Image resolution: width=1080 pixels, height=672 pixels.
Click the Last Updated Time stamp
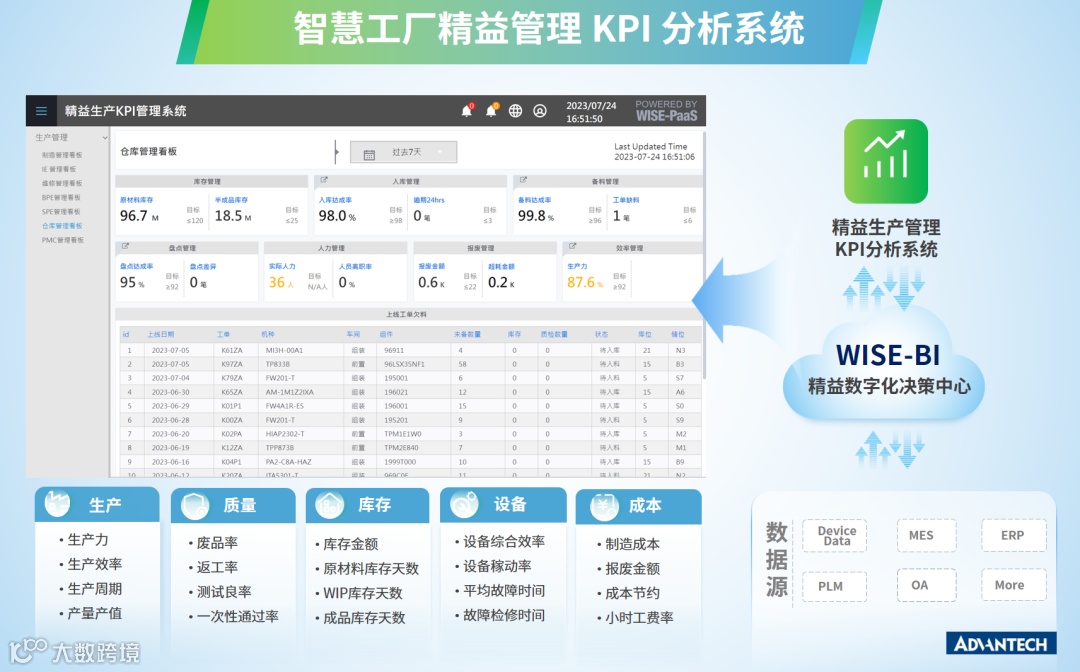click(654, 151)
